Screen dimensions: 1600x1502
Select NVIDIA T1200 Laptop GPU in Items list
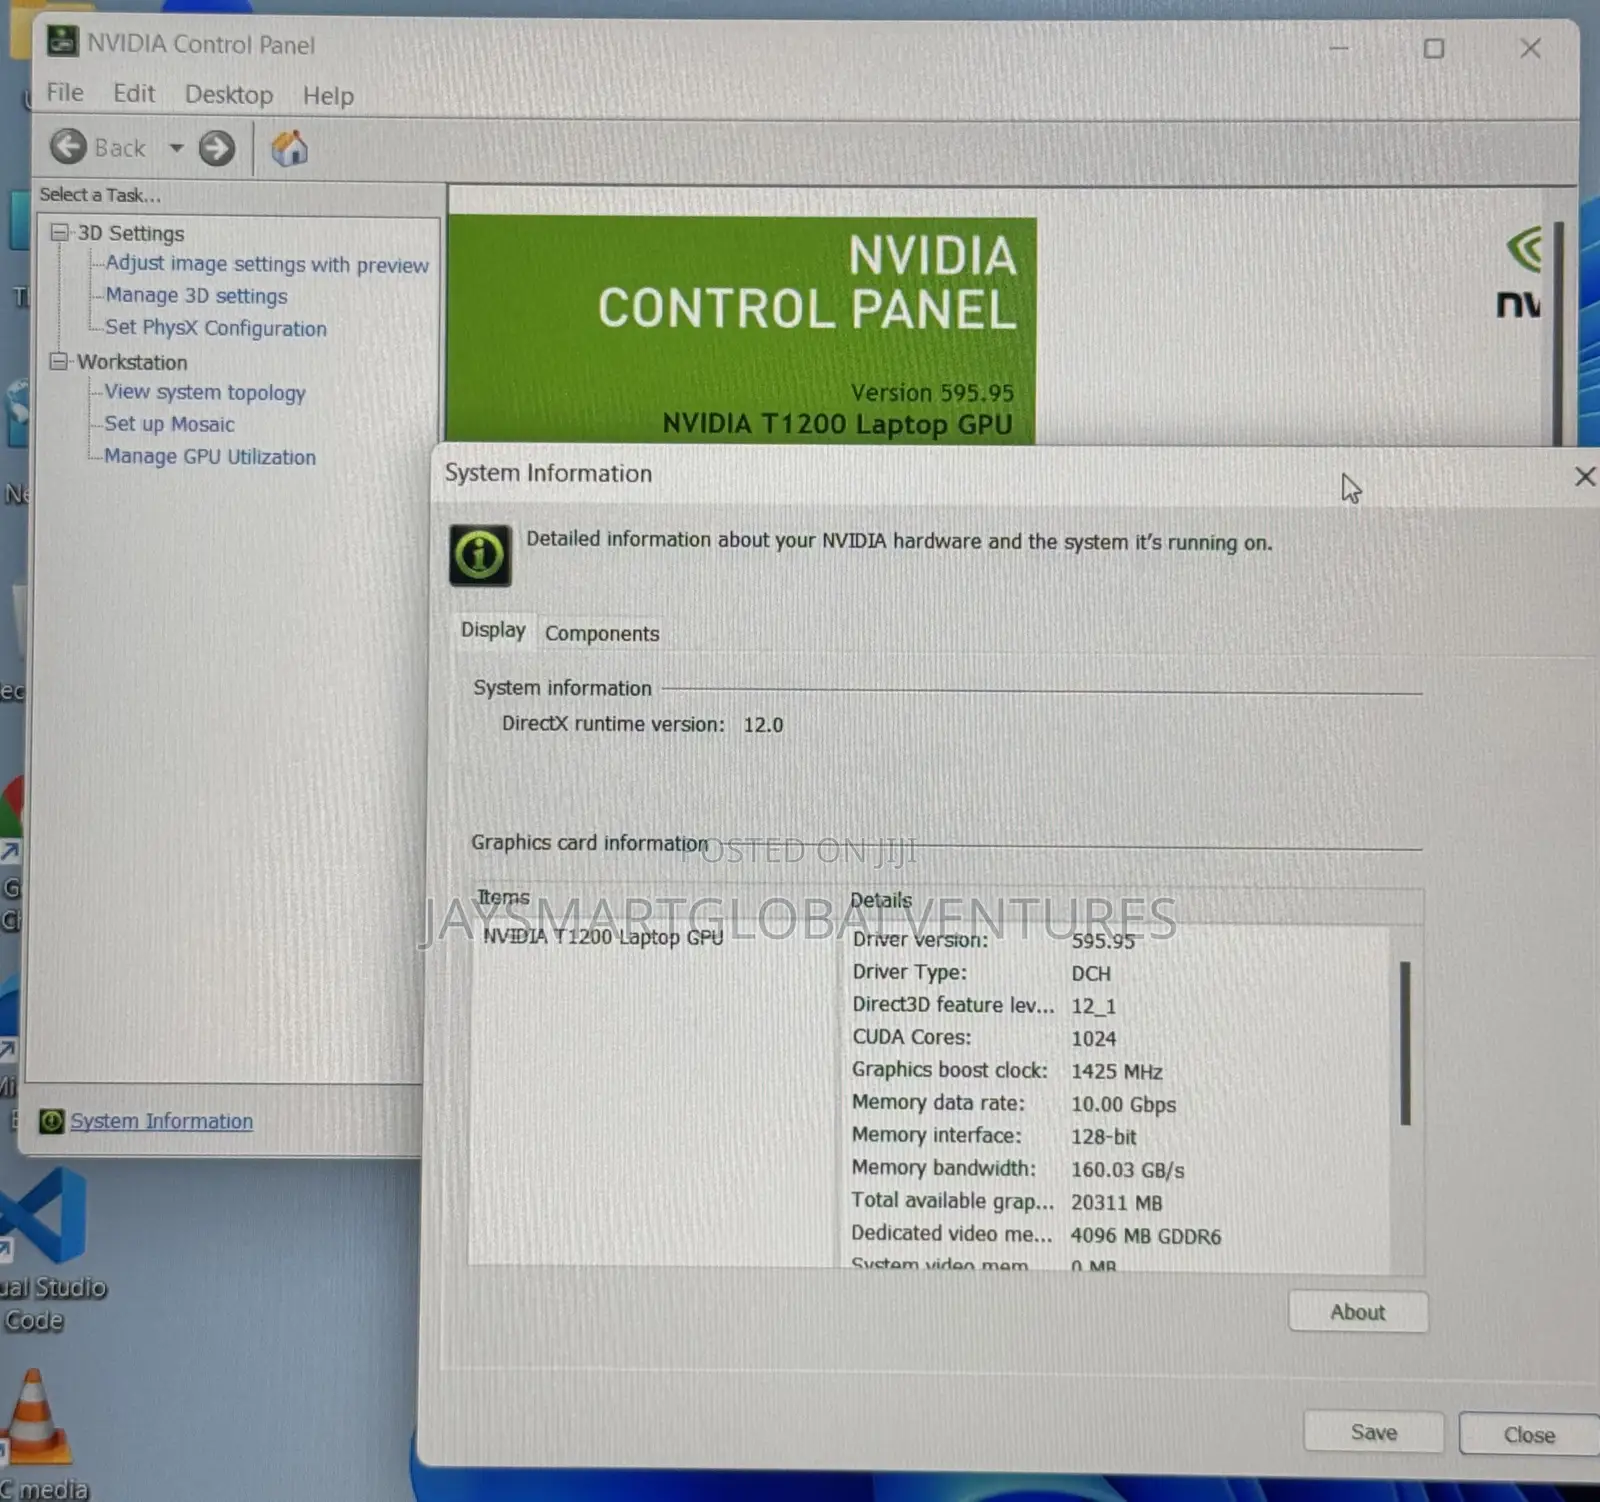coord(603,937)
